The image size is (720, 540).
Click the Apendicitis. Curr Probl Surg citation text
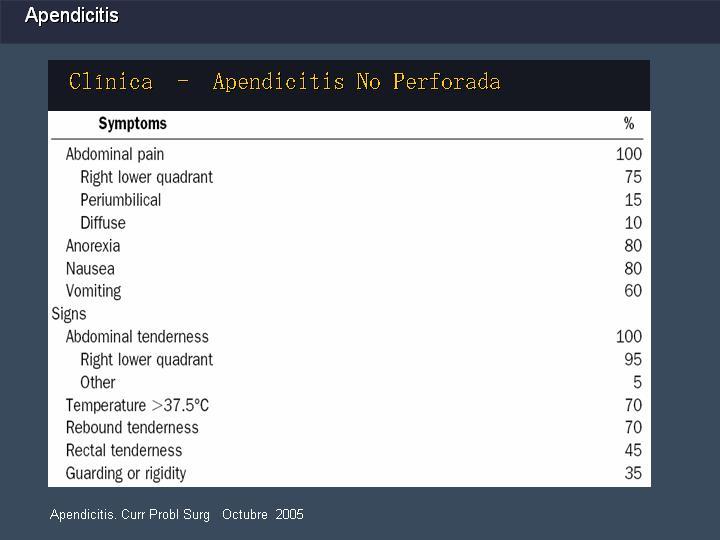(x=129, y=514)
